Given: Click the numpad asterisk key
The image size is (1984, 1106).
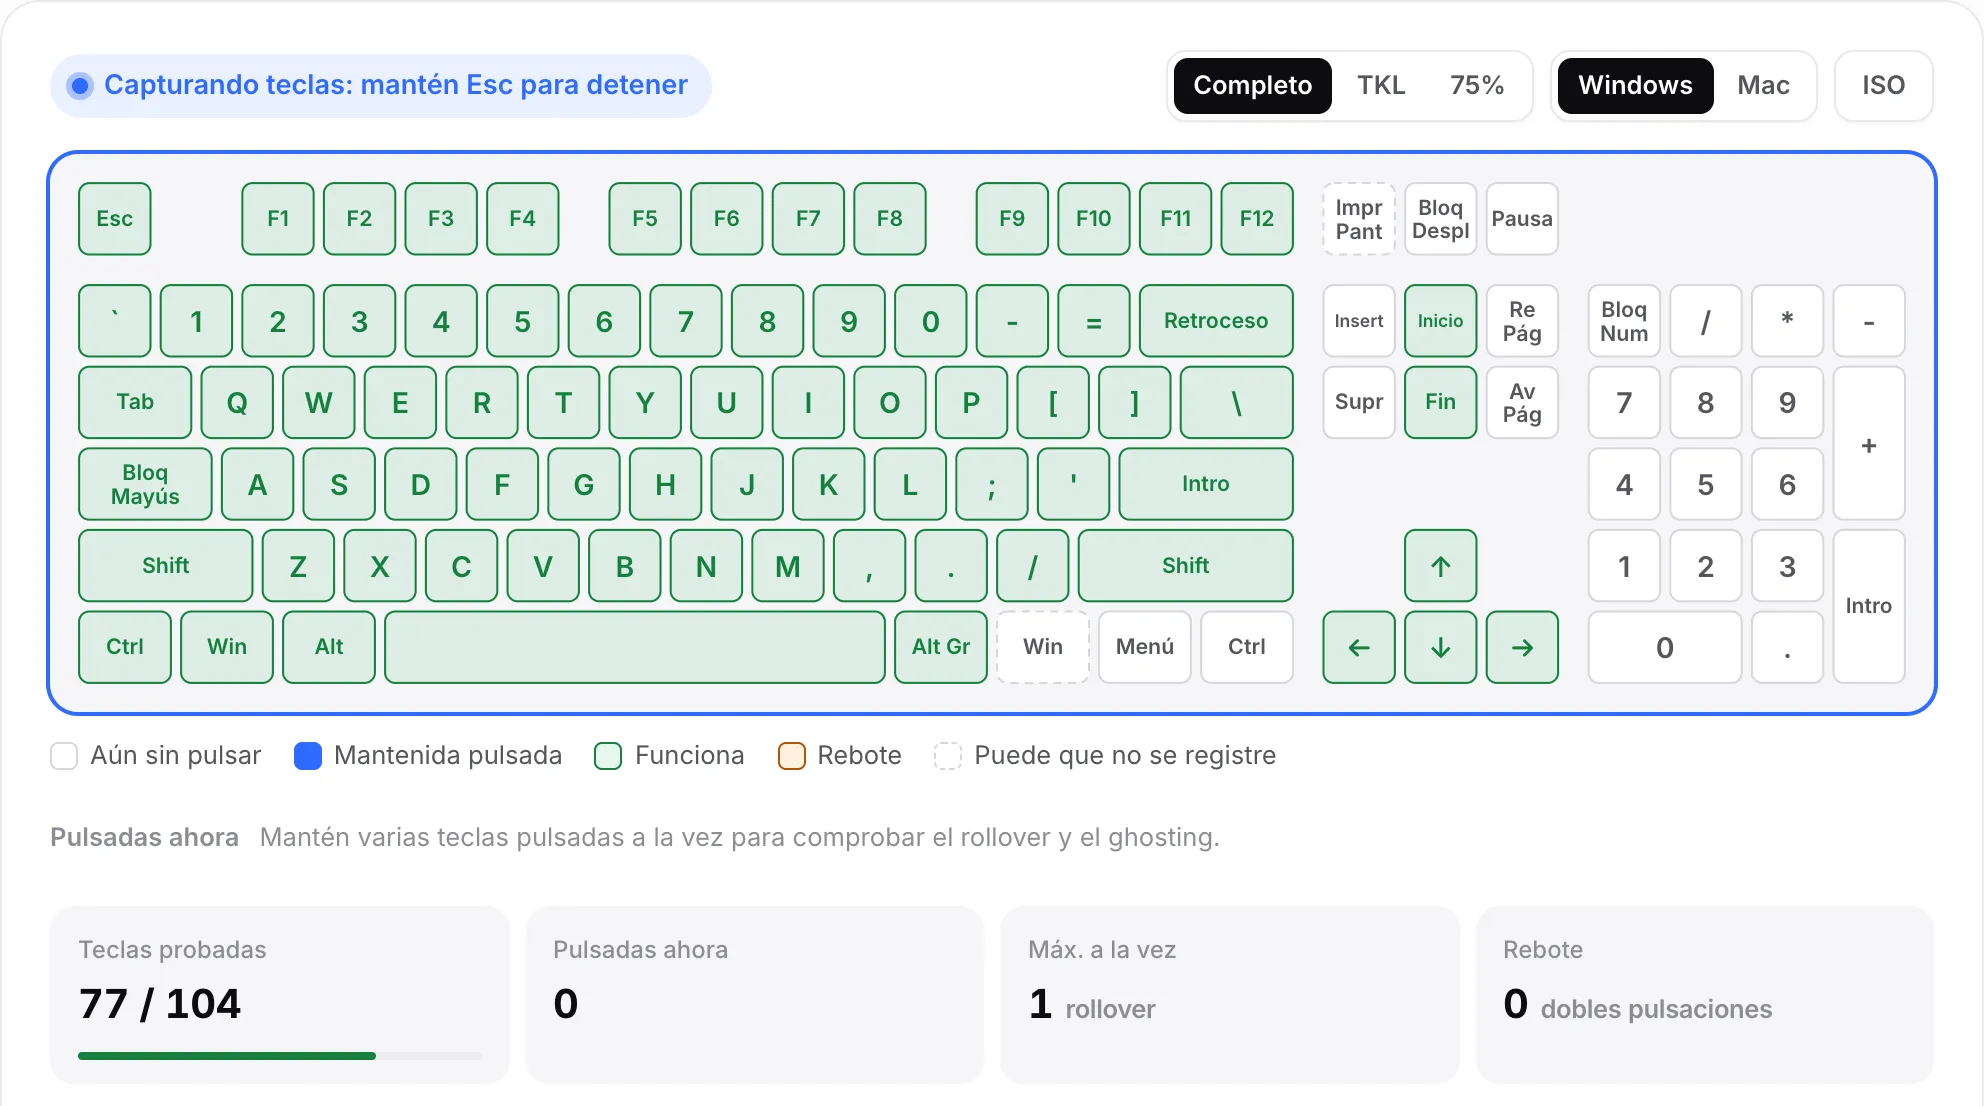Looking at the screenshot, I should pos(1787,321).
